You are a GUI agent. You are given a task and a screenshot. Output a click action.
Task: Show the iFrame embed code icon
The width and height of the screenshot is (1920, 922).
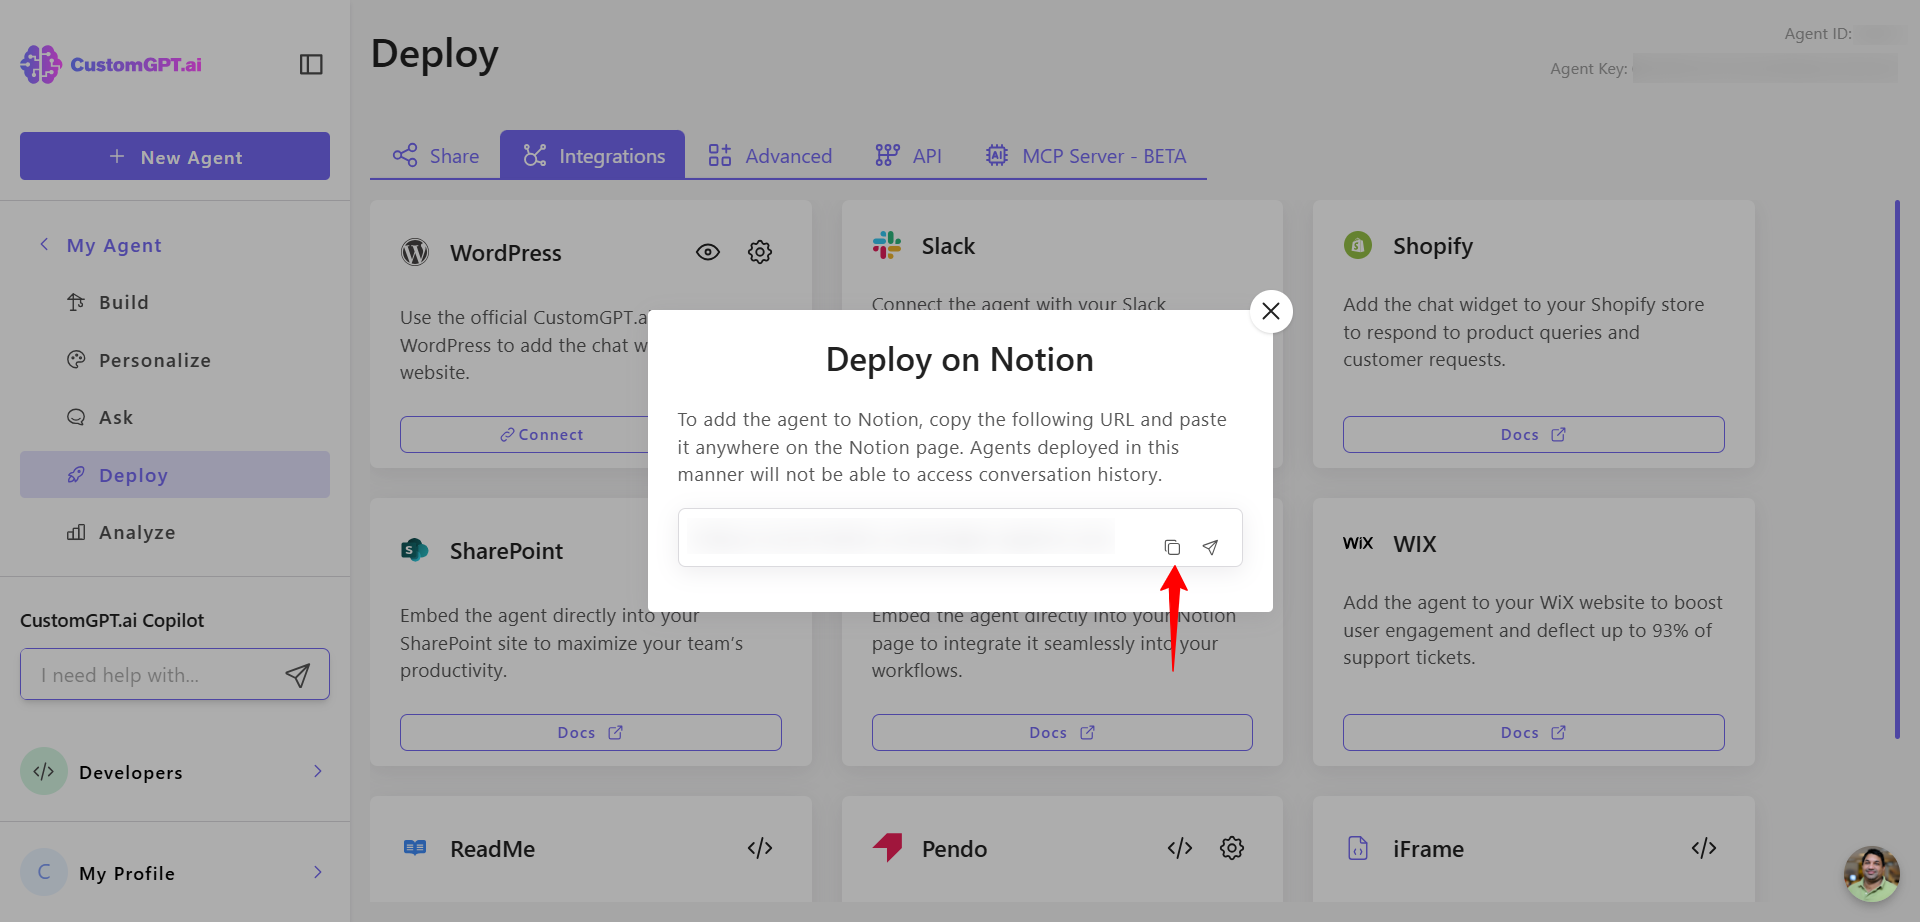coord(1704,848)
